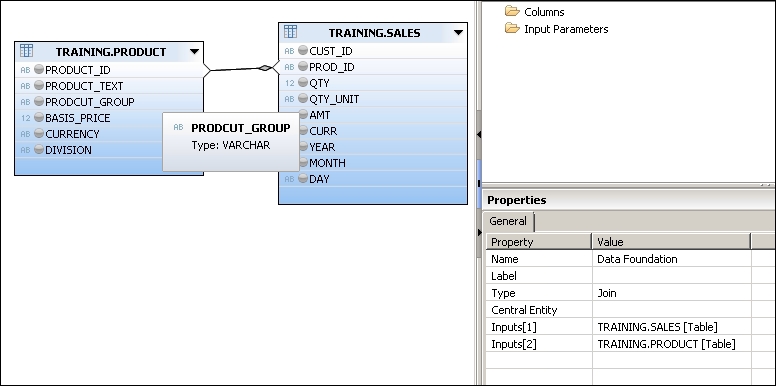Click the gray circle beside PRODUCT_ID
776x386 pixels.
pyautogui.click(x=39, y=70)
